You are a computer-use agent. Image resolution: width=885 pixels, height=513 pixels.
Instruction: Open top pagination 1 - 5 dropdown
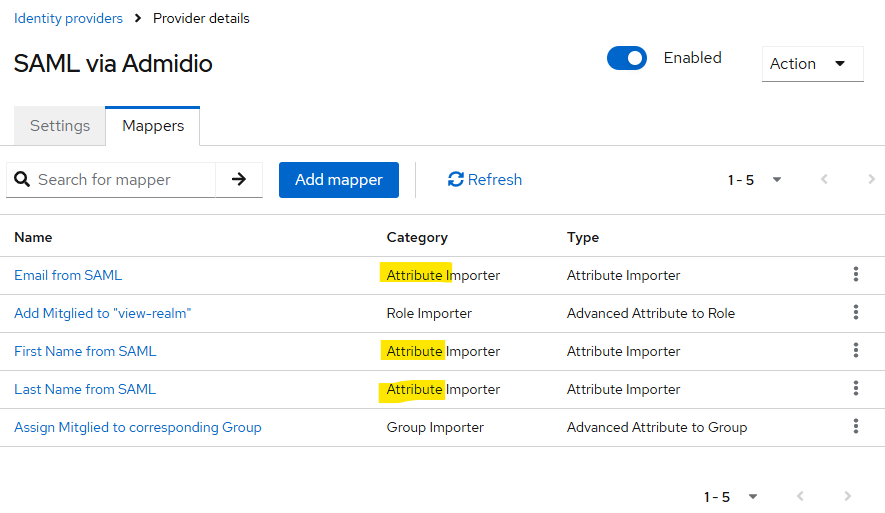click(755, 180)
